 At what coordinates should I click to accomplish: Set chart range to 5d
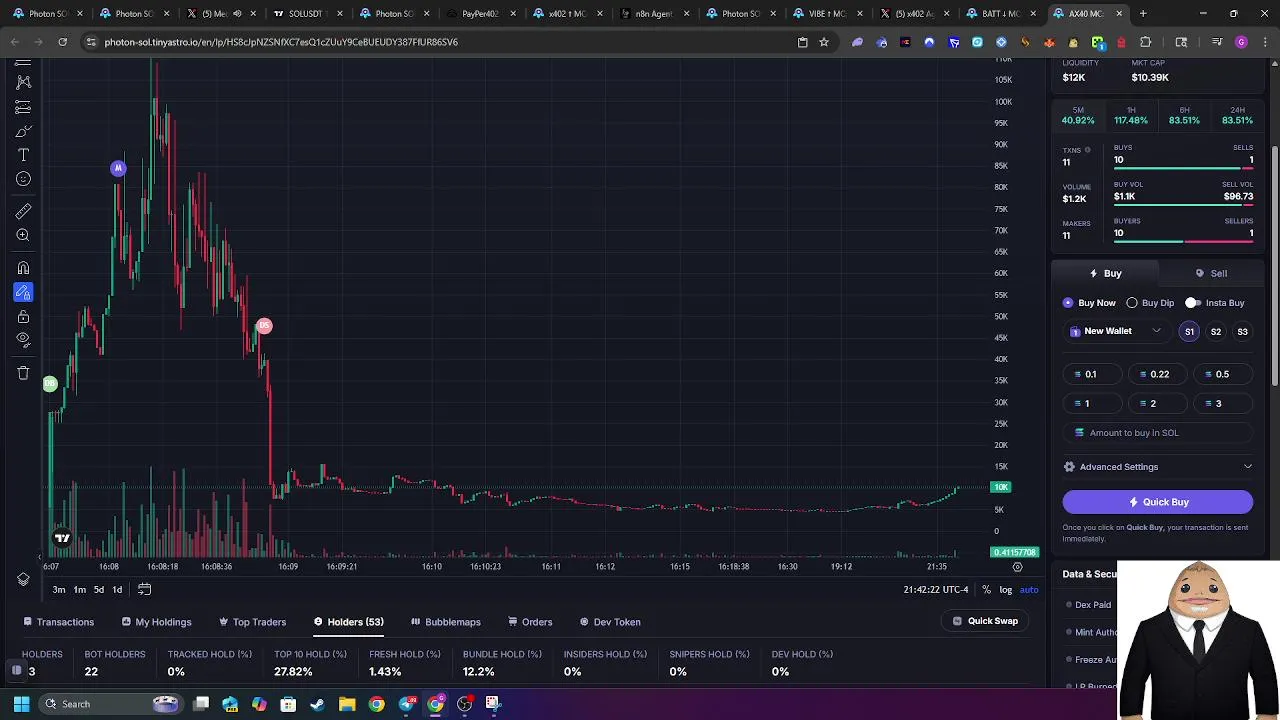point(98,589)
